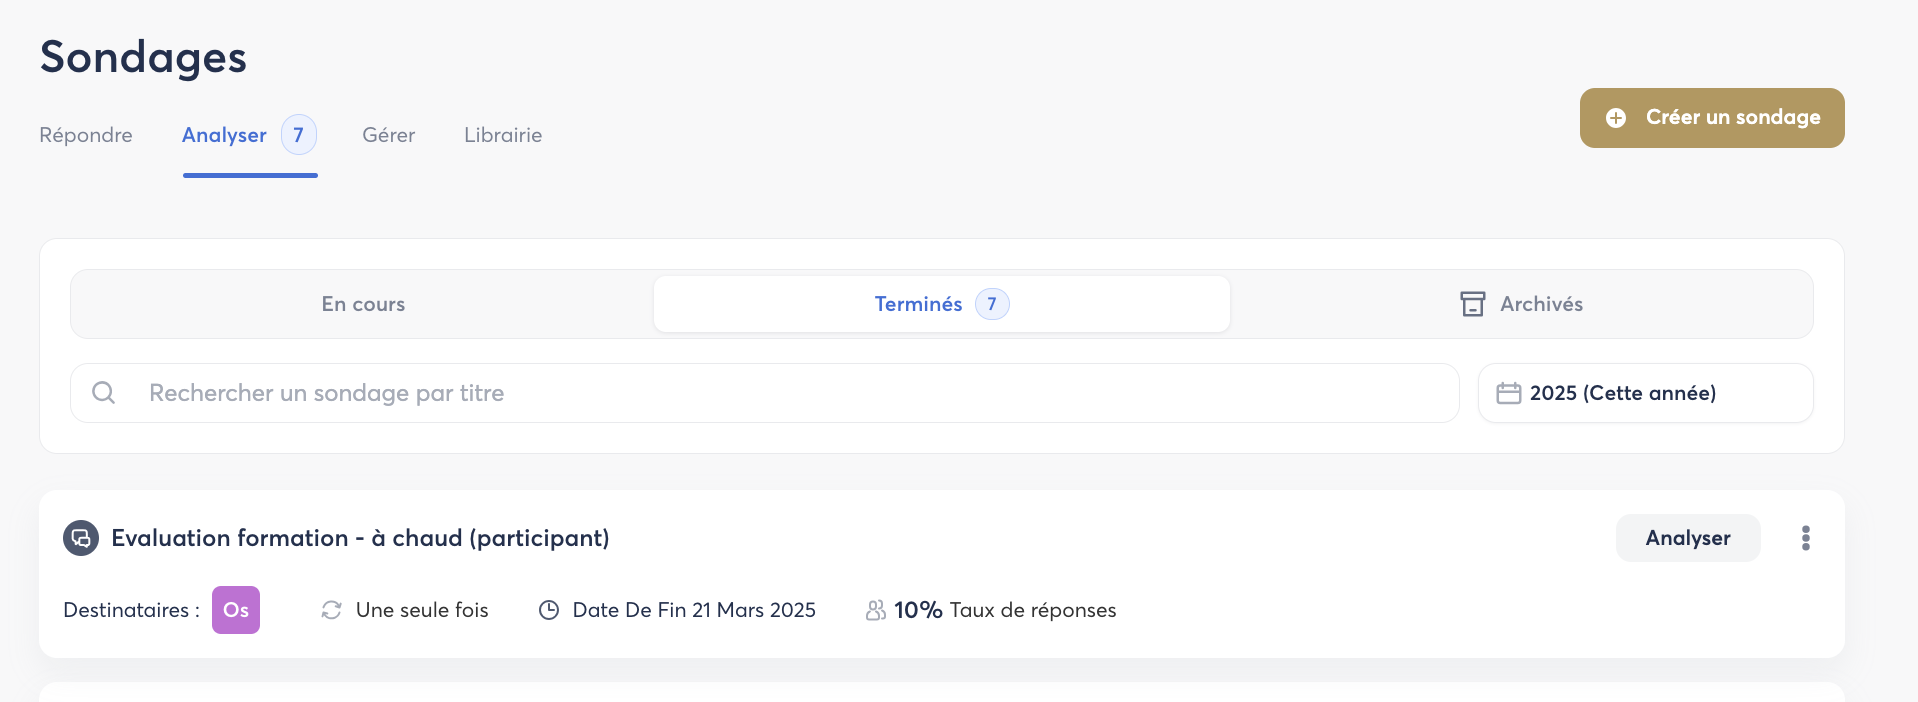Switch to the Répondre tab

coord(86,135)
